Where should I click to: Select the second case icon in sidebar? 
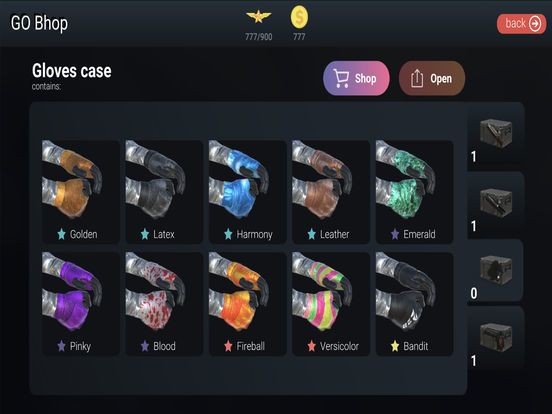click(x=496, y=203)
